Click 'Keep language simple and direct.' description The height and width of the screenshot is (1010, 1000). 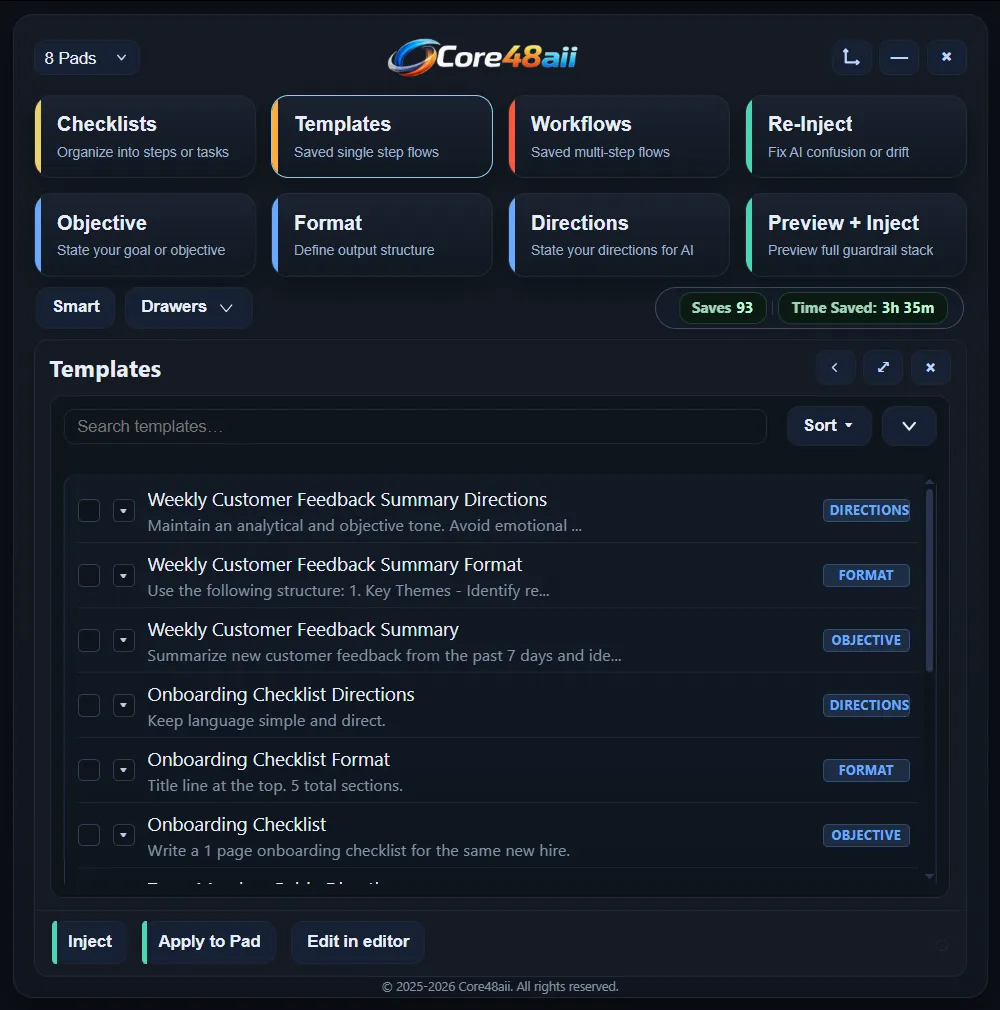[x=266, y=721]
